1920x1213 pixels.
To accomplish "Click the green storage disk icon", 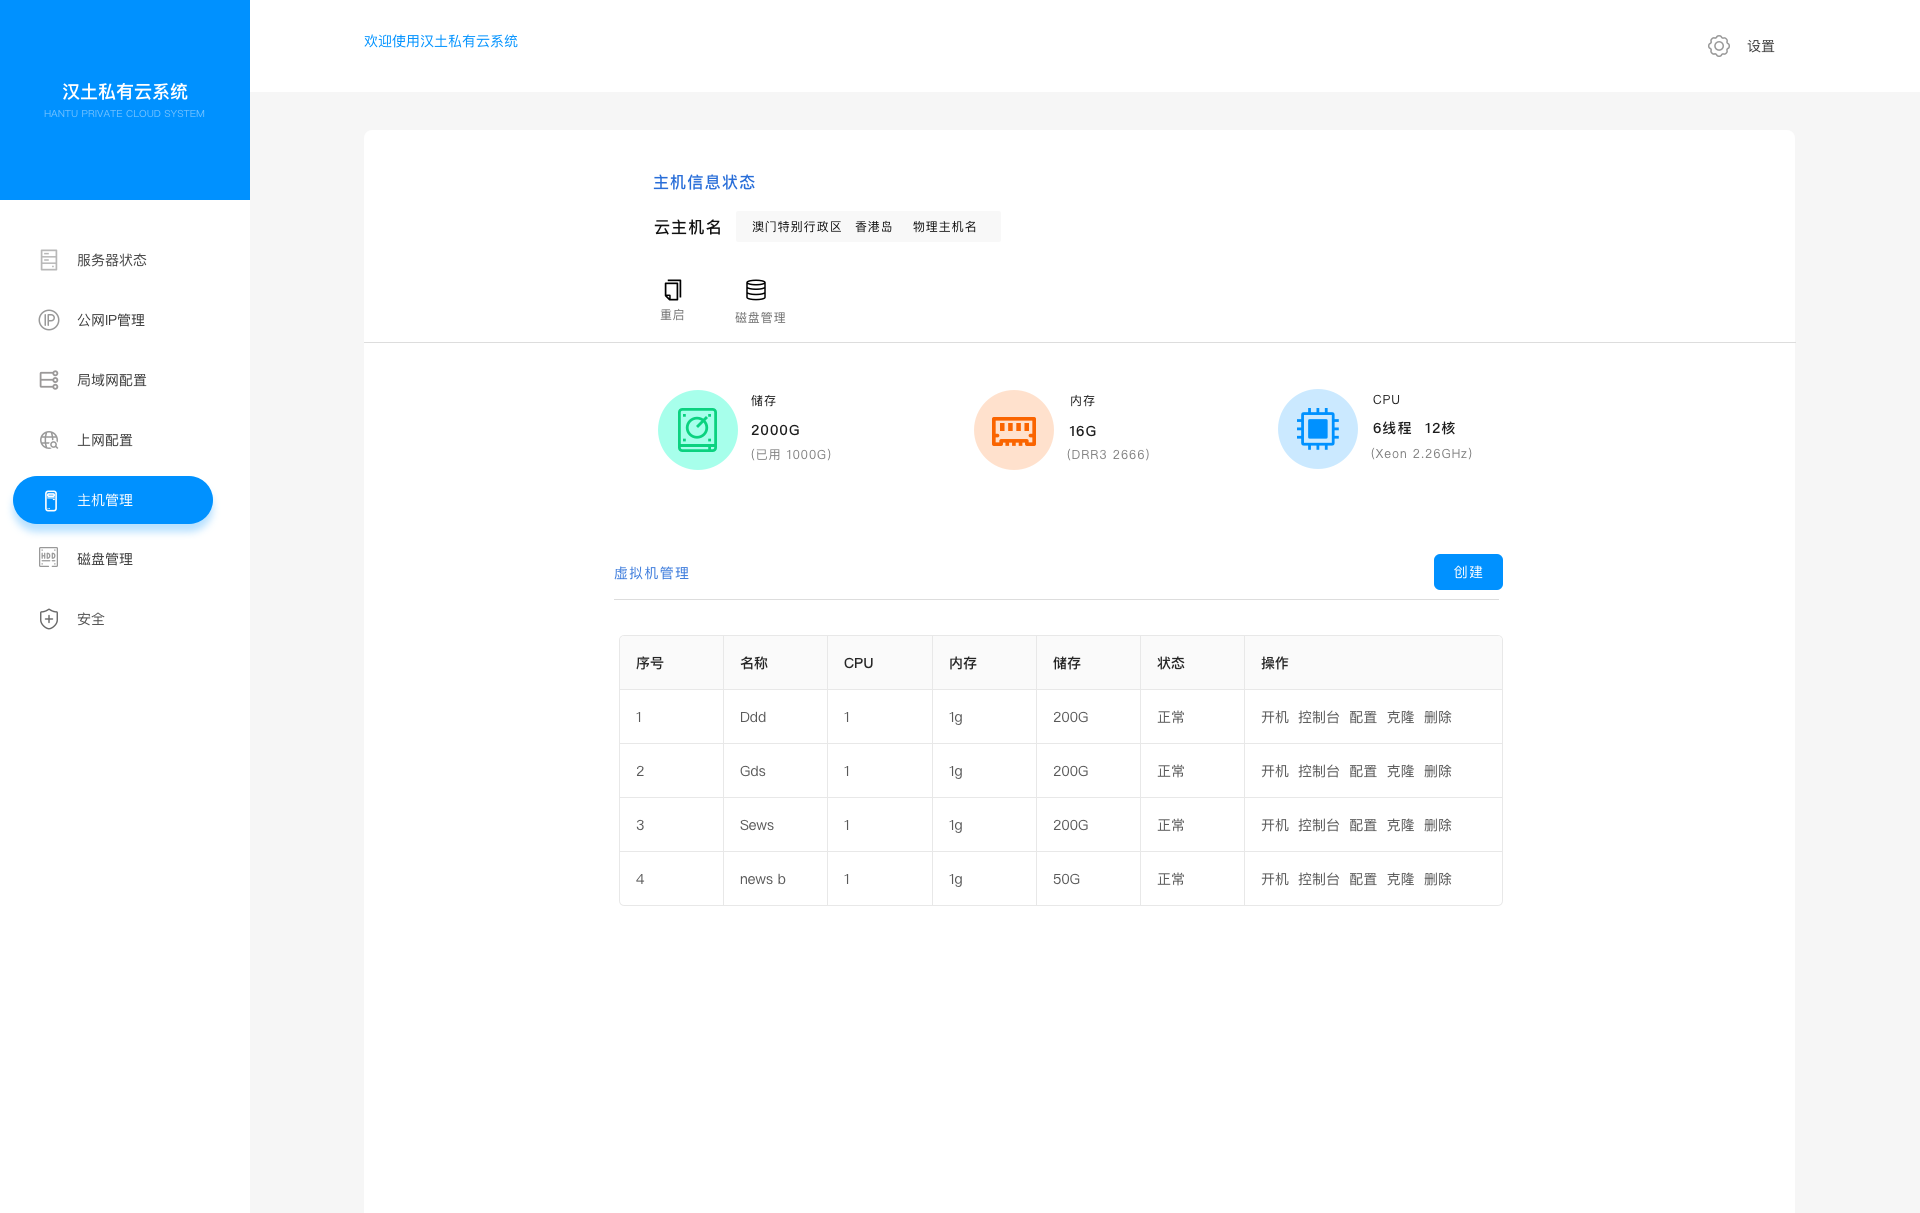I will [x=698, y=430].
